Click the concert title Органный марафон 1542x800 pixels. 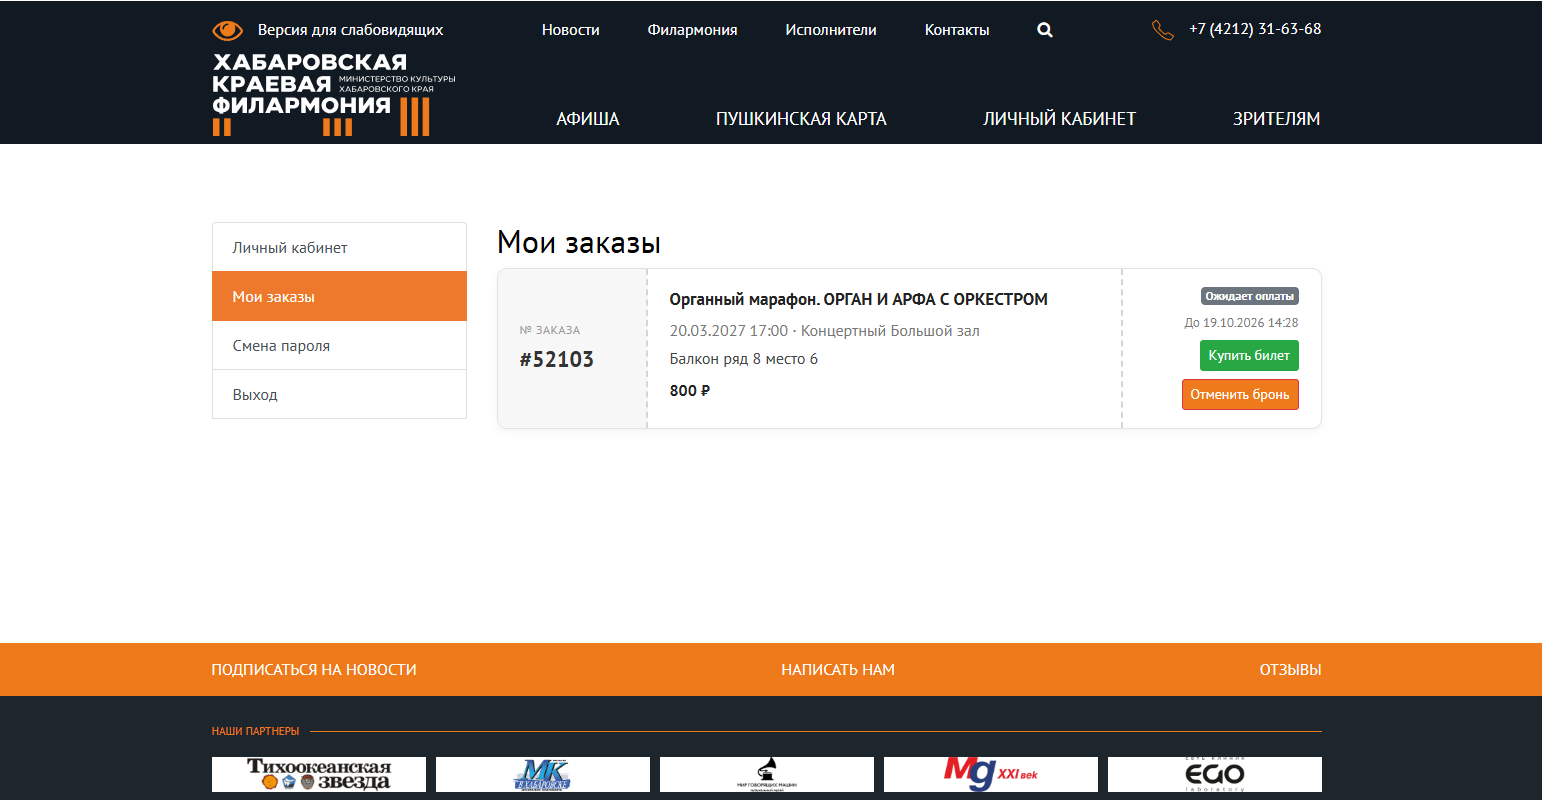click(859, 299)
